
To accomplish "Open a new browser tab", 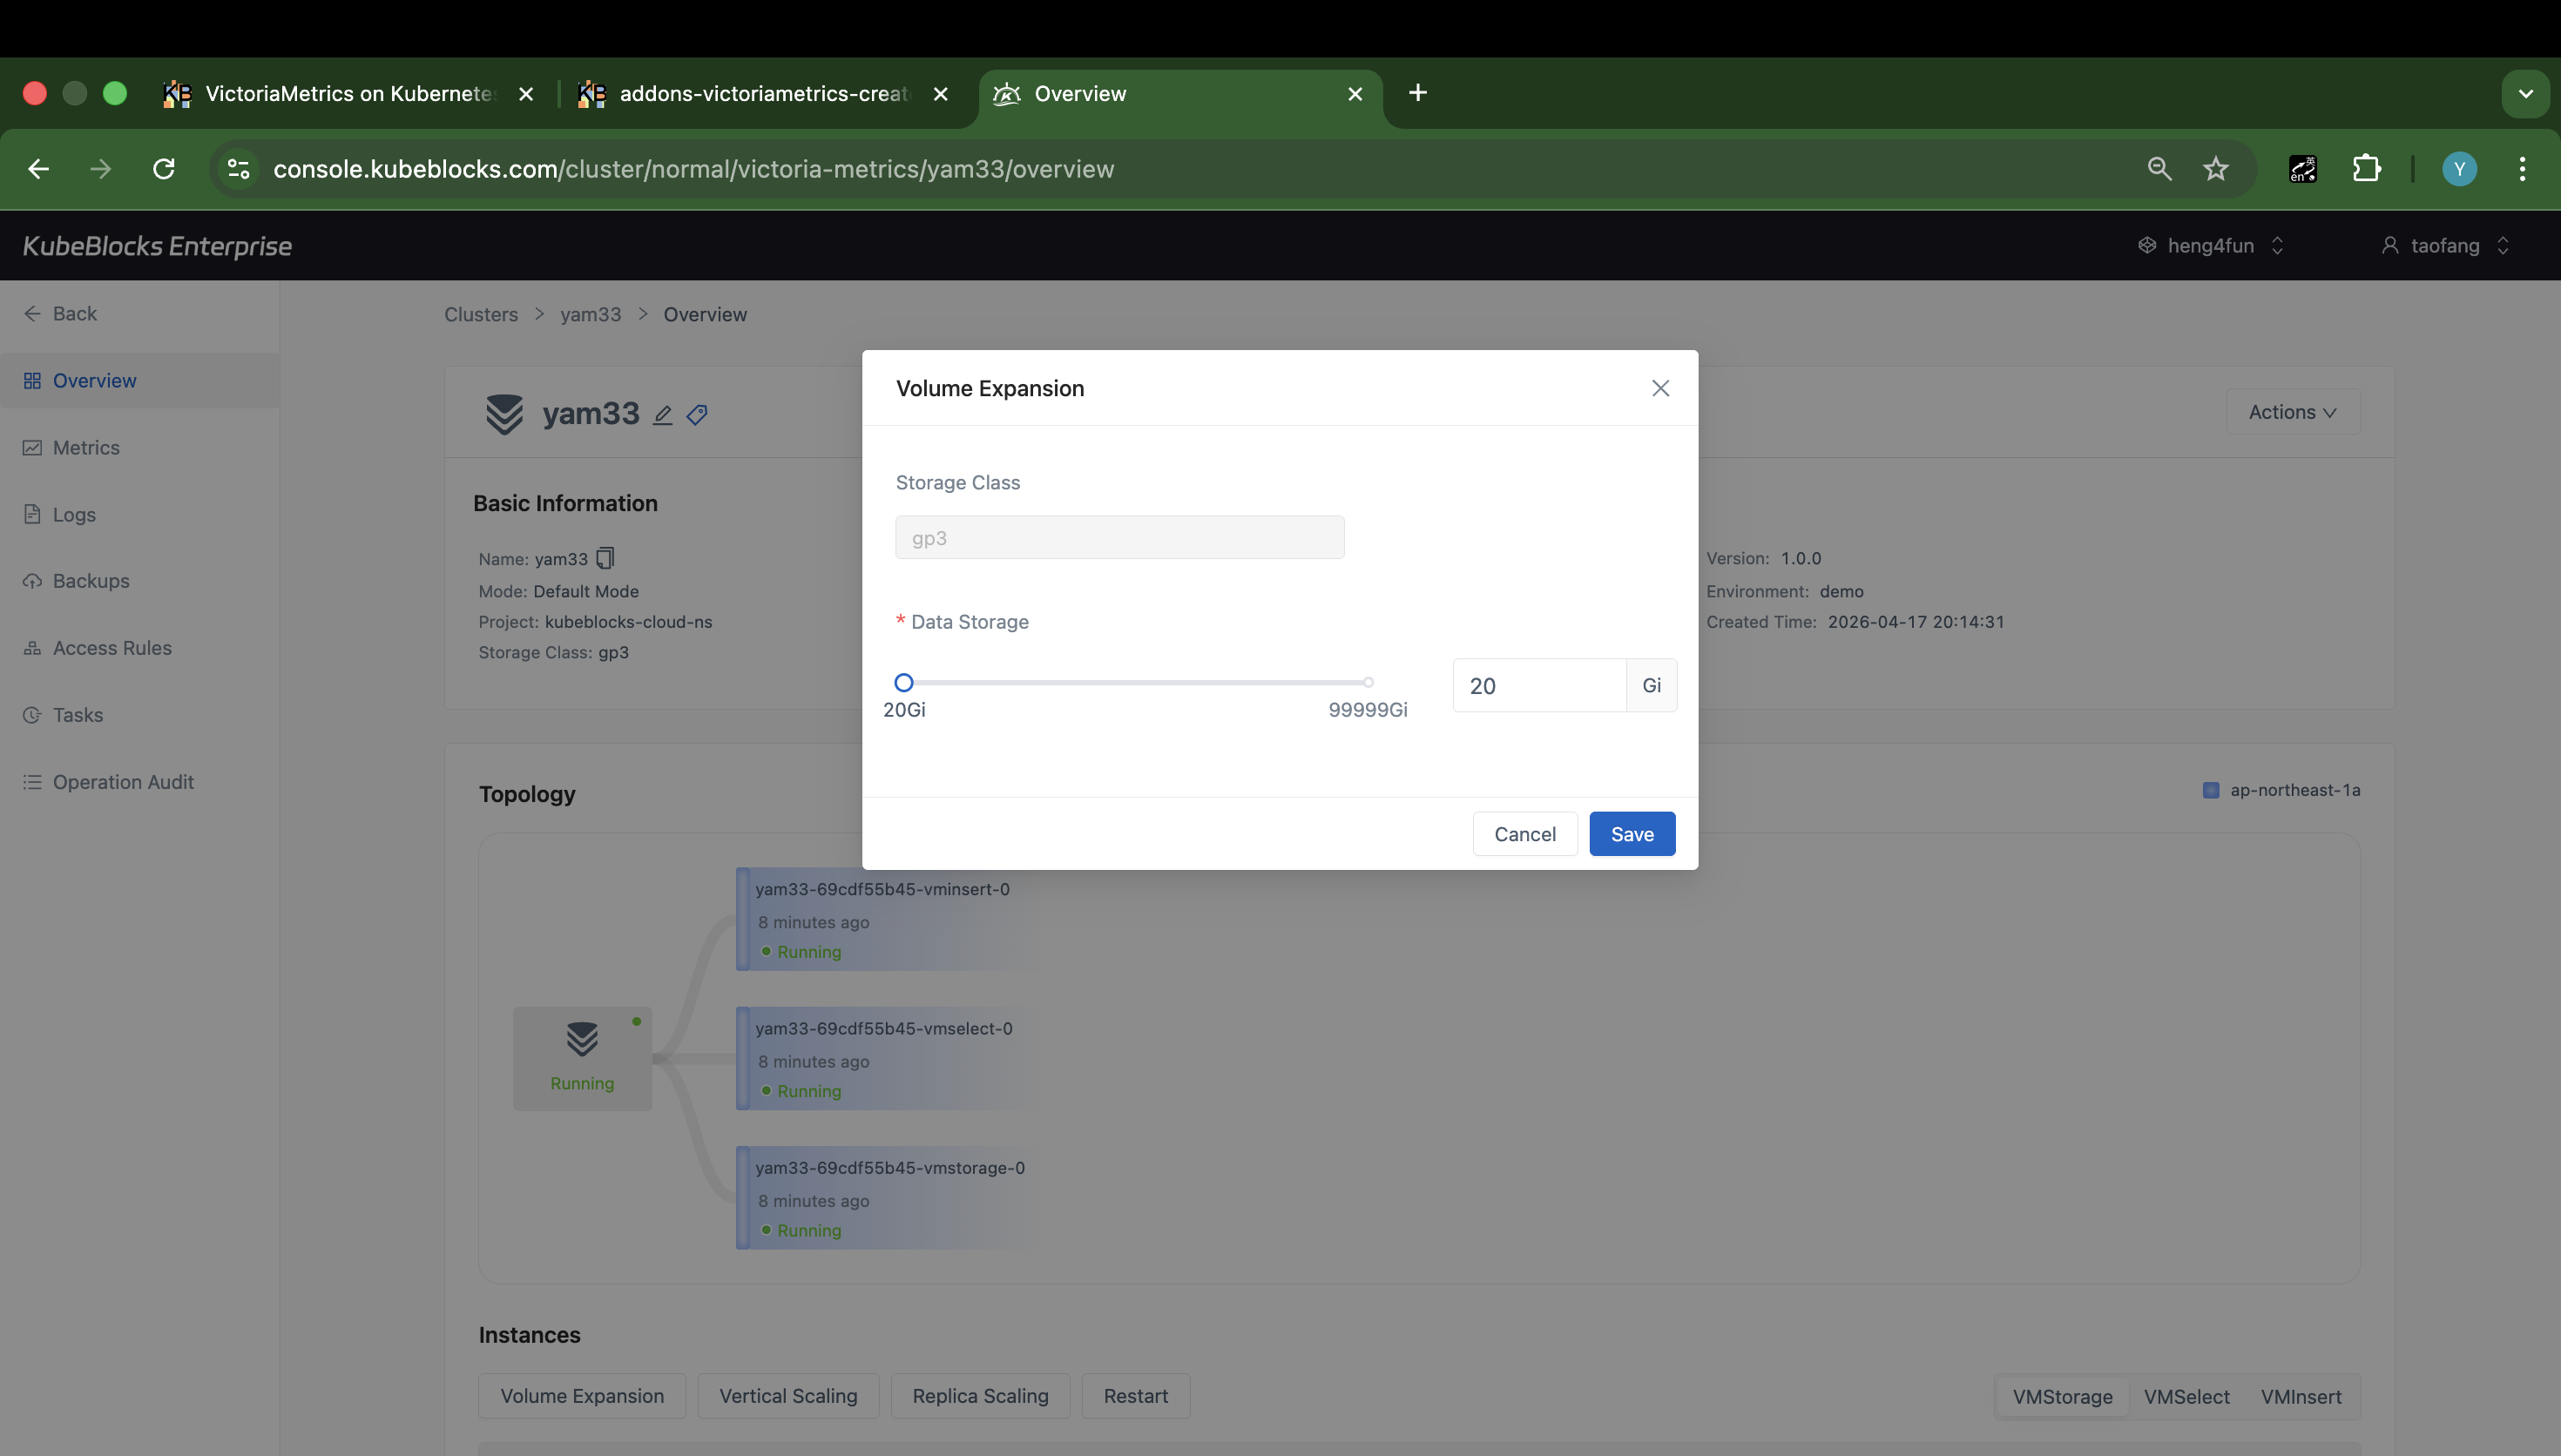I will (1417, 93).
